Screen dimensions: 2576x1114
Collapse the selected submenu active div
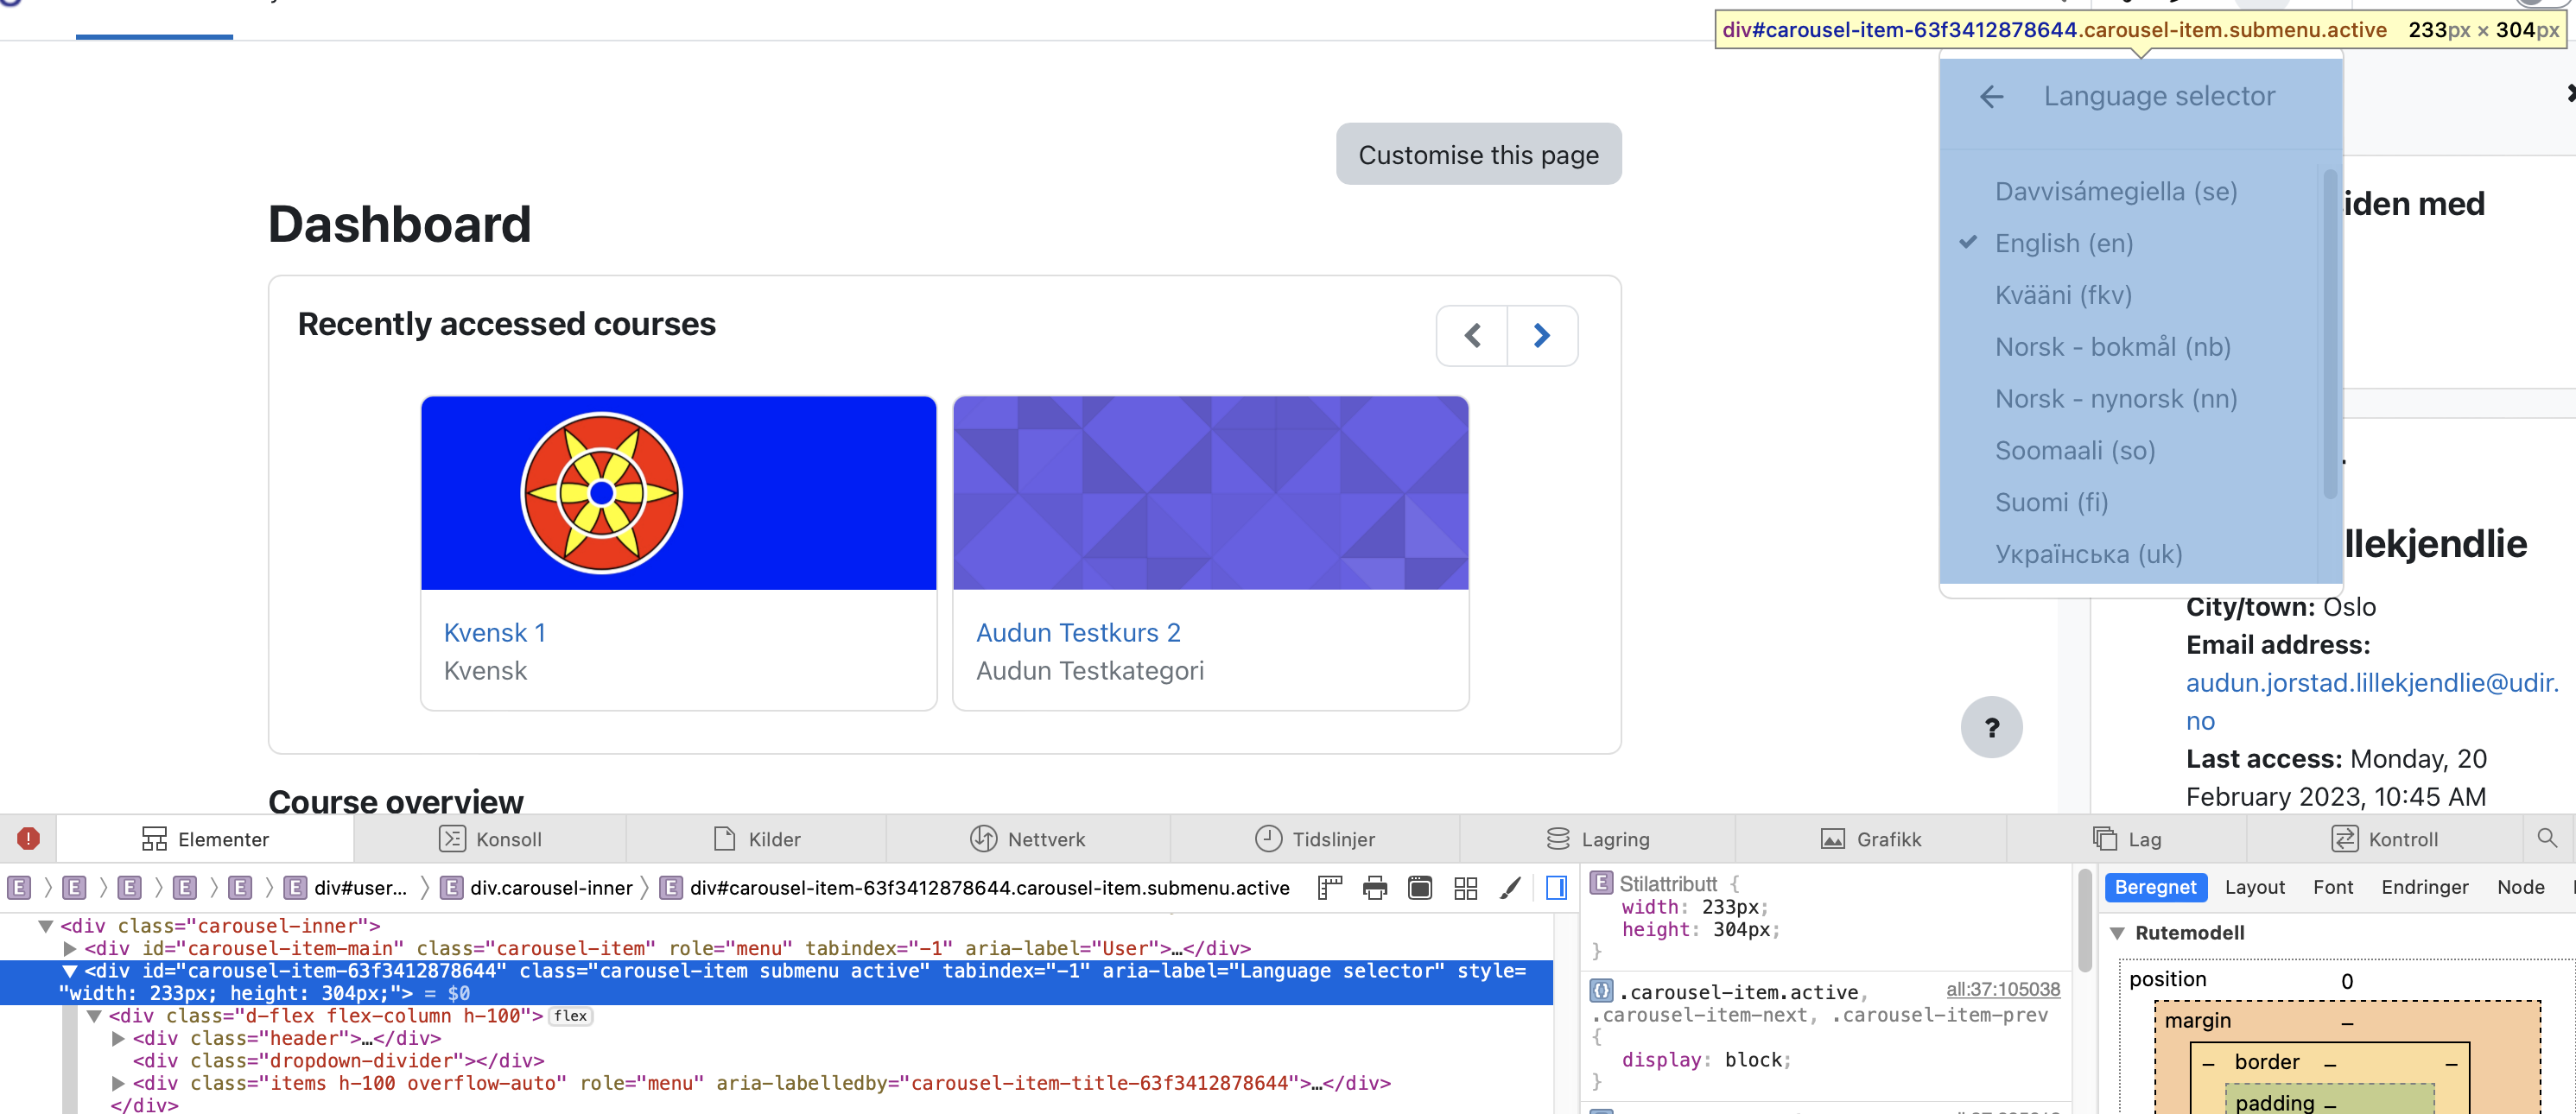click(69, 971)
